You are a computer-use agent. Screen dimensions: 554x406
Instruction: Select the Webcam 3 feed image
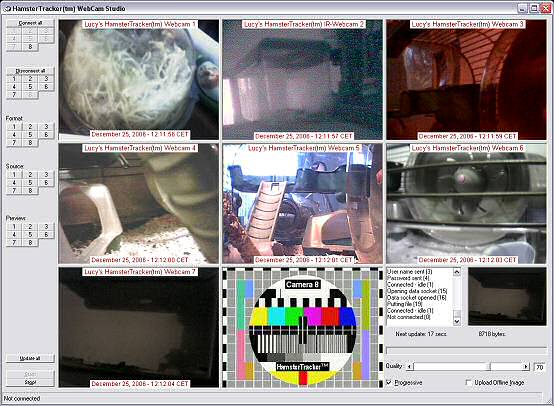466,80
